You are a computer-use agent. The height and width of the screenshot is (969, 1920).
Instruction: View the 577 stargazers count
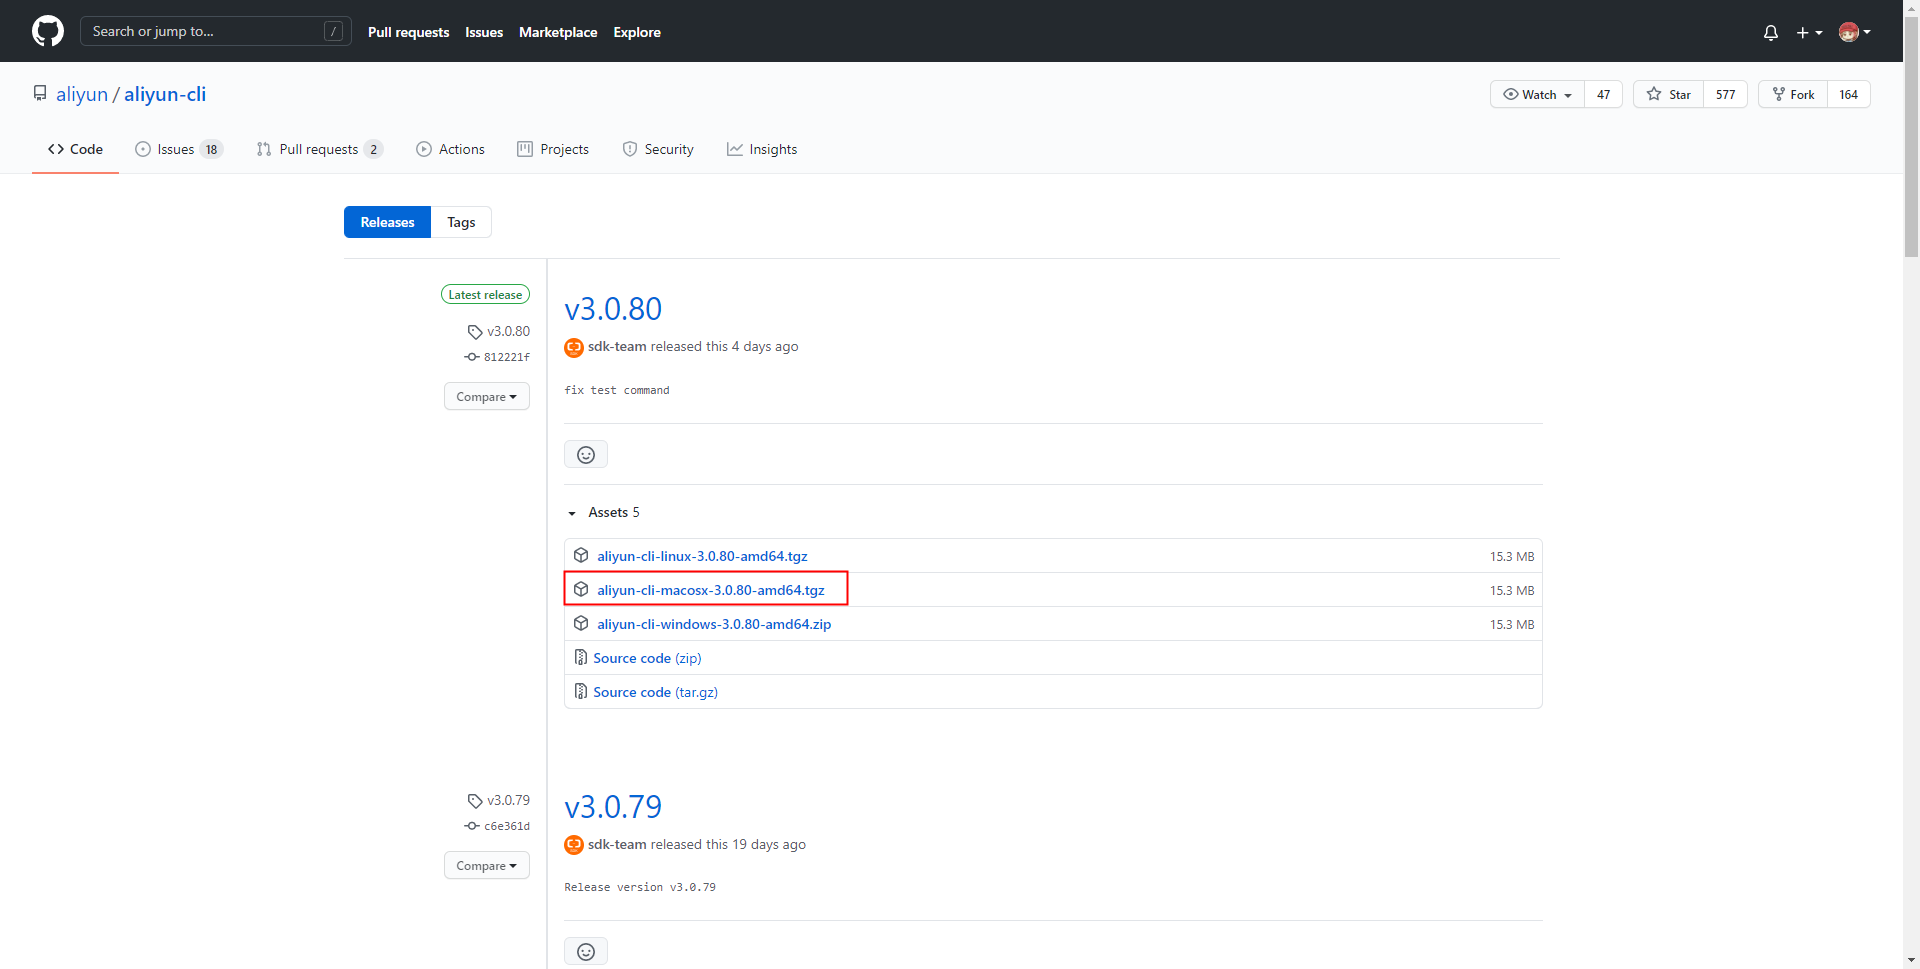[x=1726, y=94]
